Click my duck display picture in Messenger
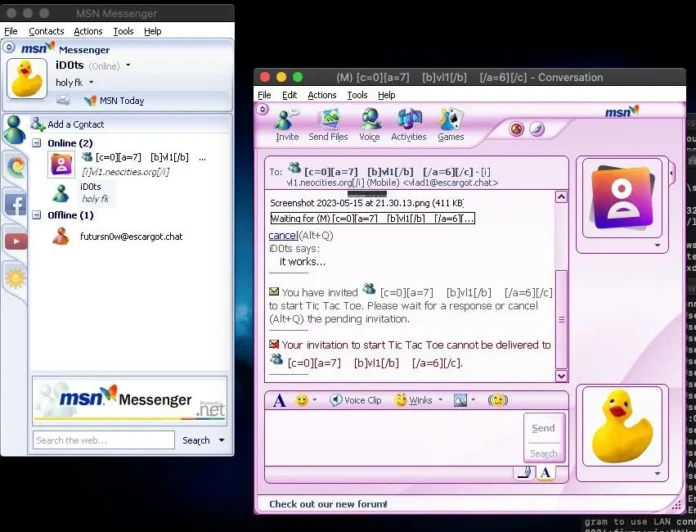Screen dimensions: 696x532 coord(27,79)
